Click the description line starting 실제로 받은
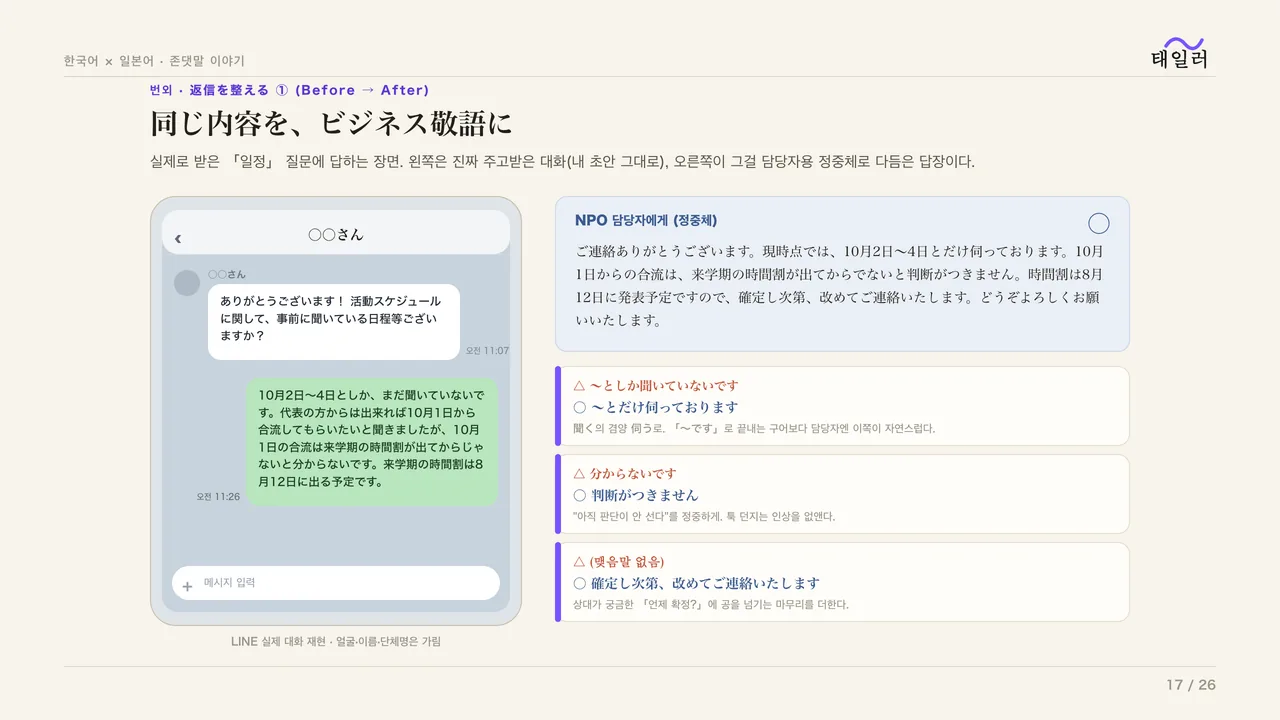The image size is (1280, 720). pyautogui.click(x=562, y=161)
